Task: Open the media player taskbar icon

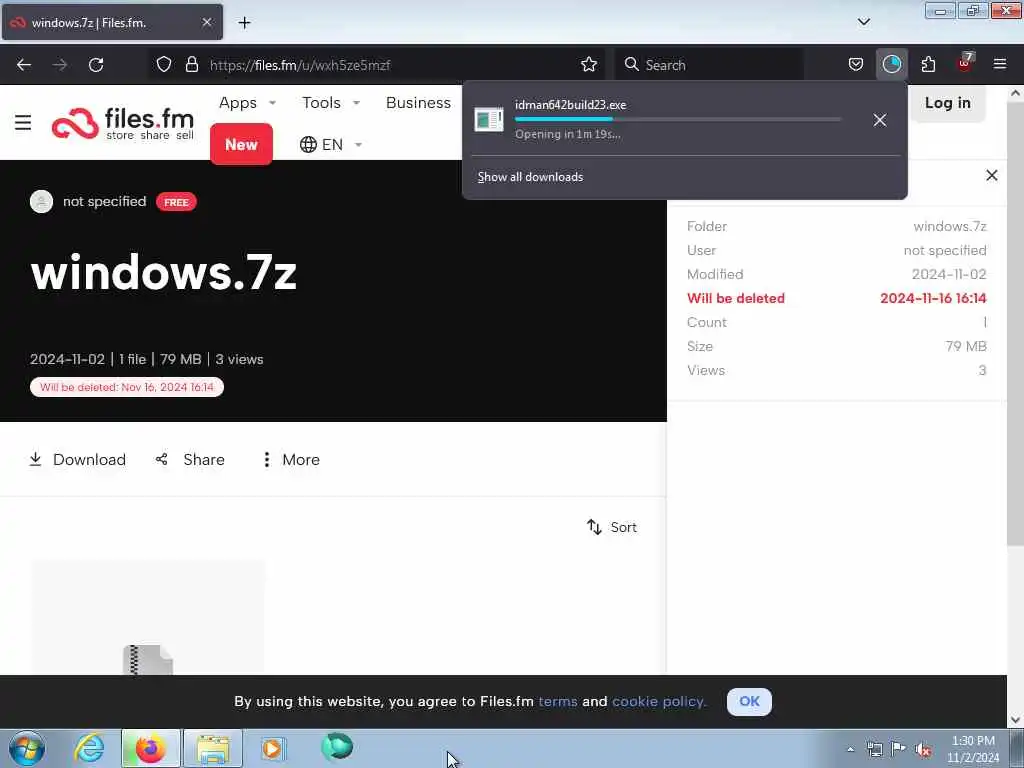Action: click(273, 748)
